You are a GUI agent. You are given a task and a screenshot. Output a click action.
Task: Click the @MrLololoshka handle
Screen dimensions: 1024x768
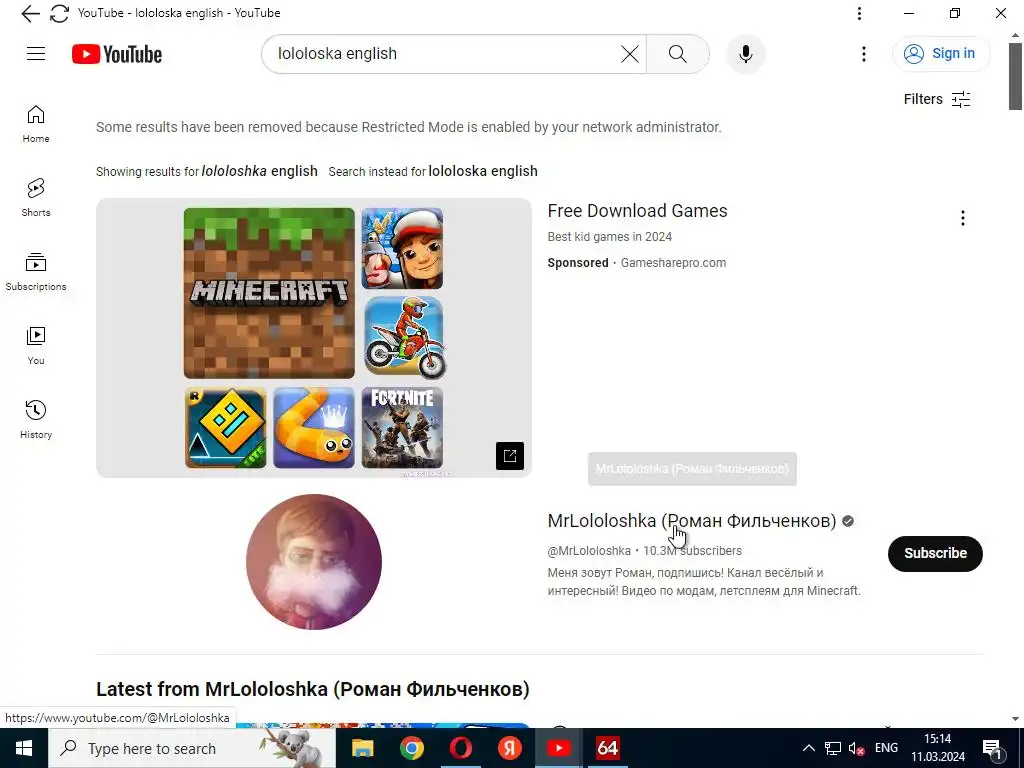(589, 551)
